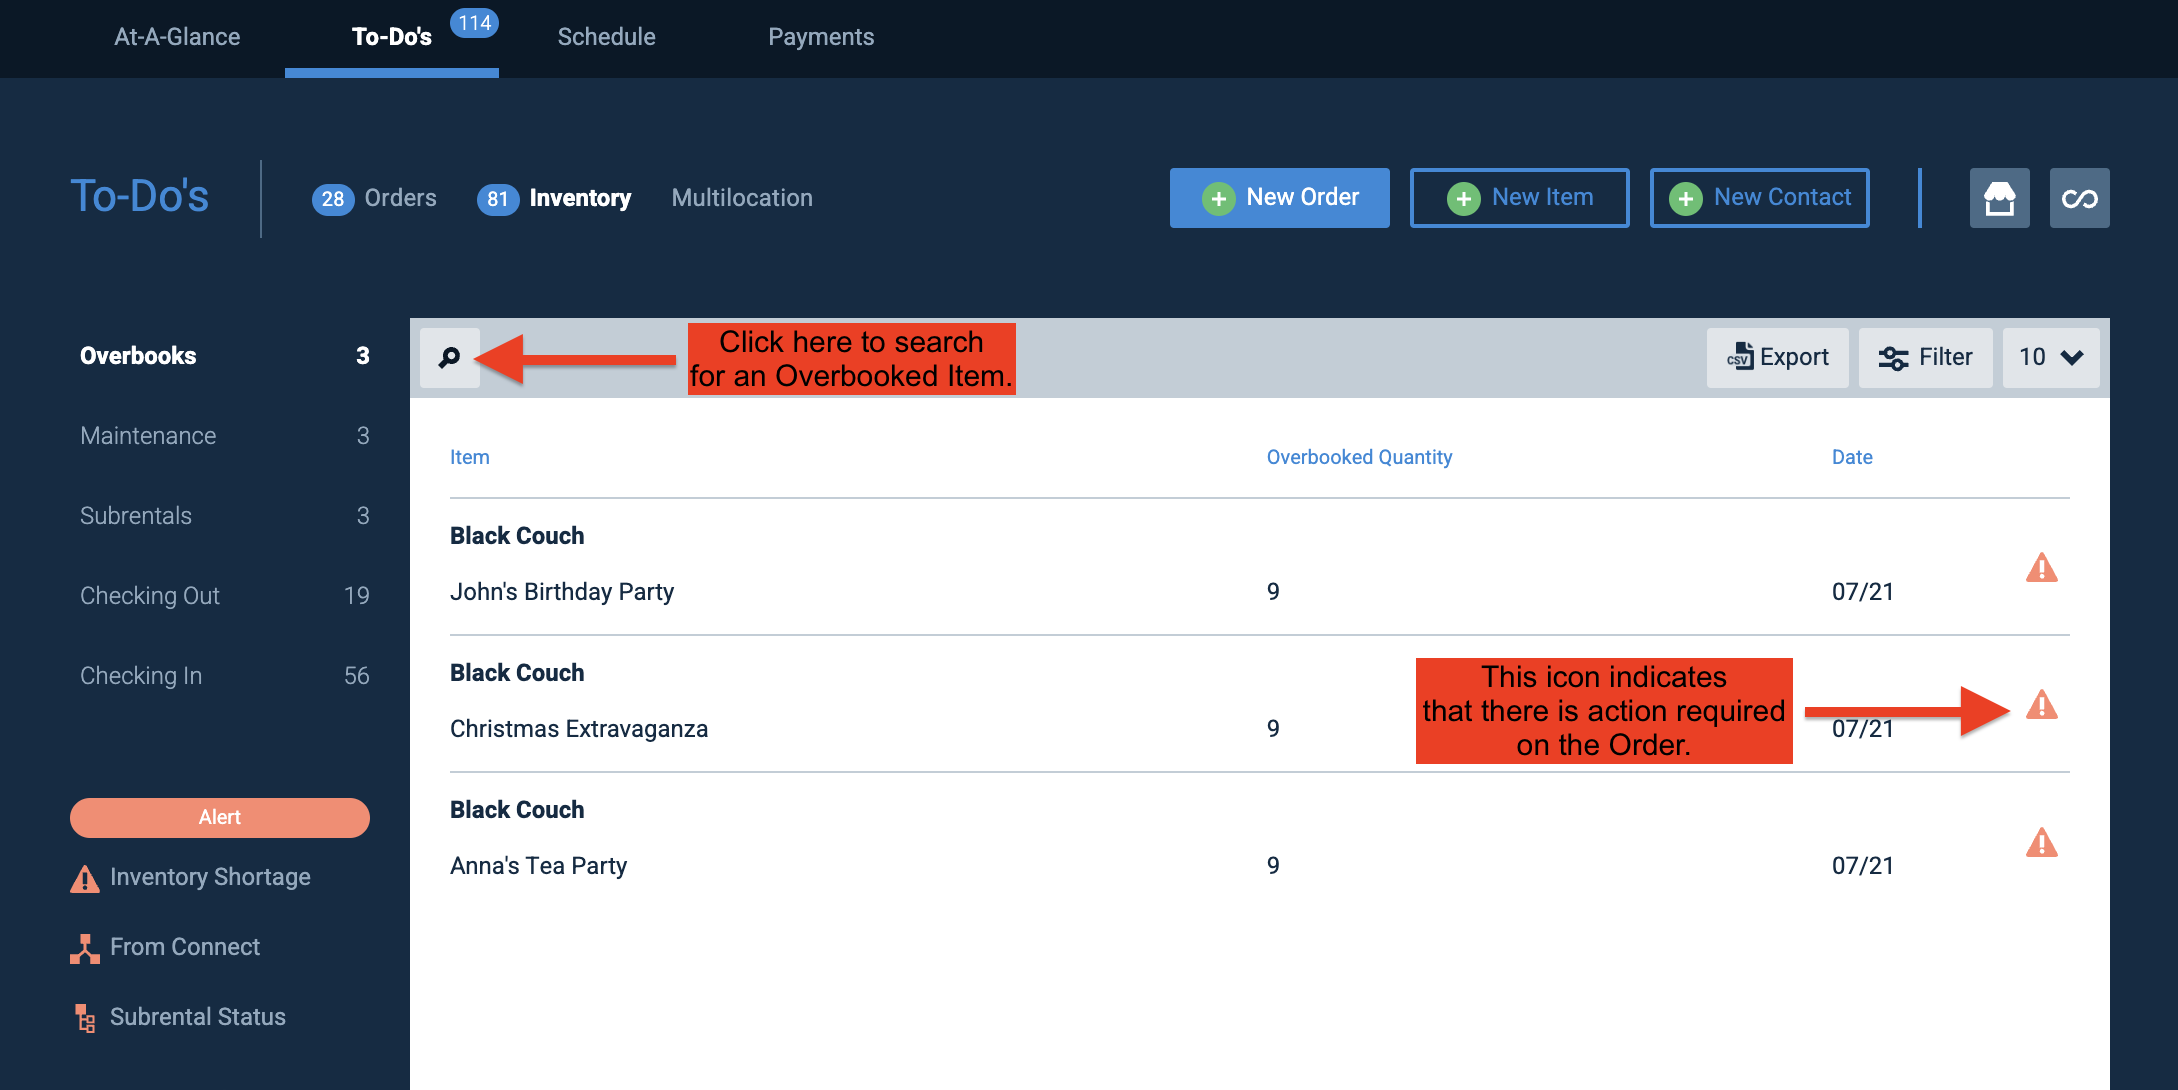The image size is (2178, 1090).
Task: Open Subrentals in the sidebar
Action: pos(225,516)
